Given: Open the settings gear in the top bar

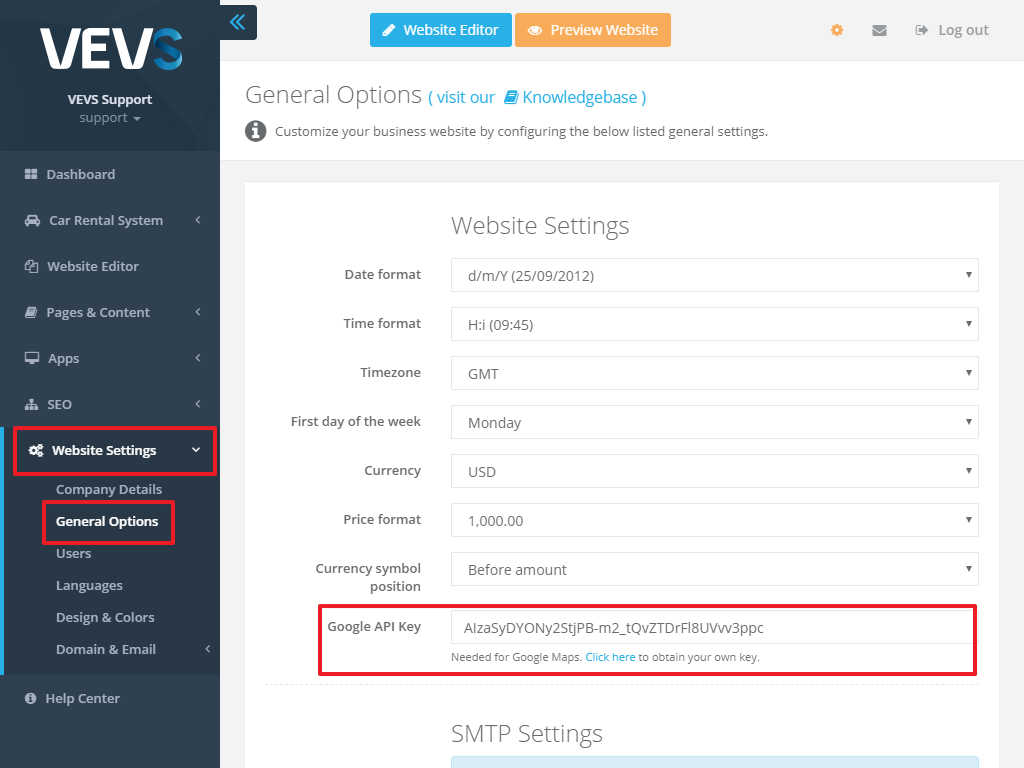Looking at the screenshot, I should 837,30.
